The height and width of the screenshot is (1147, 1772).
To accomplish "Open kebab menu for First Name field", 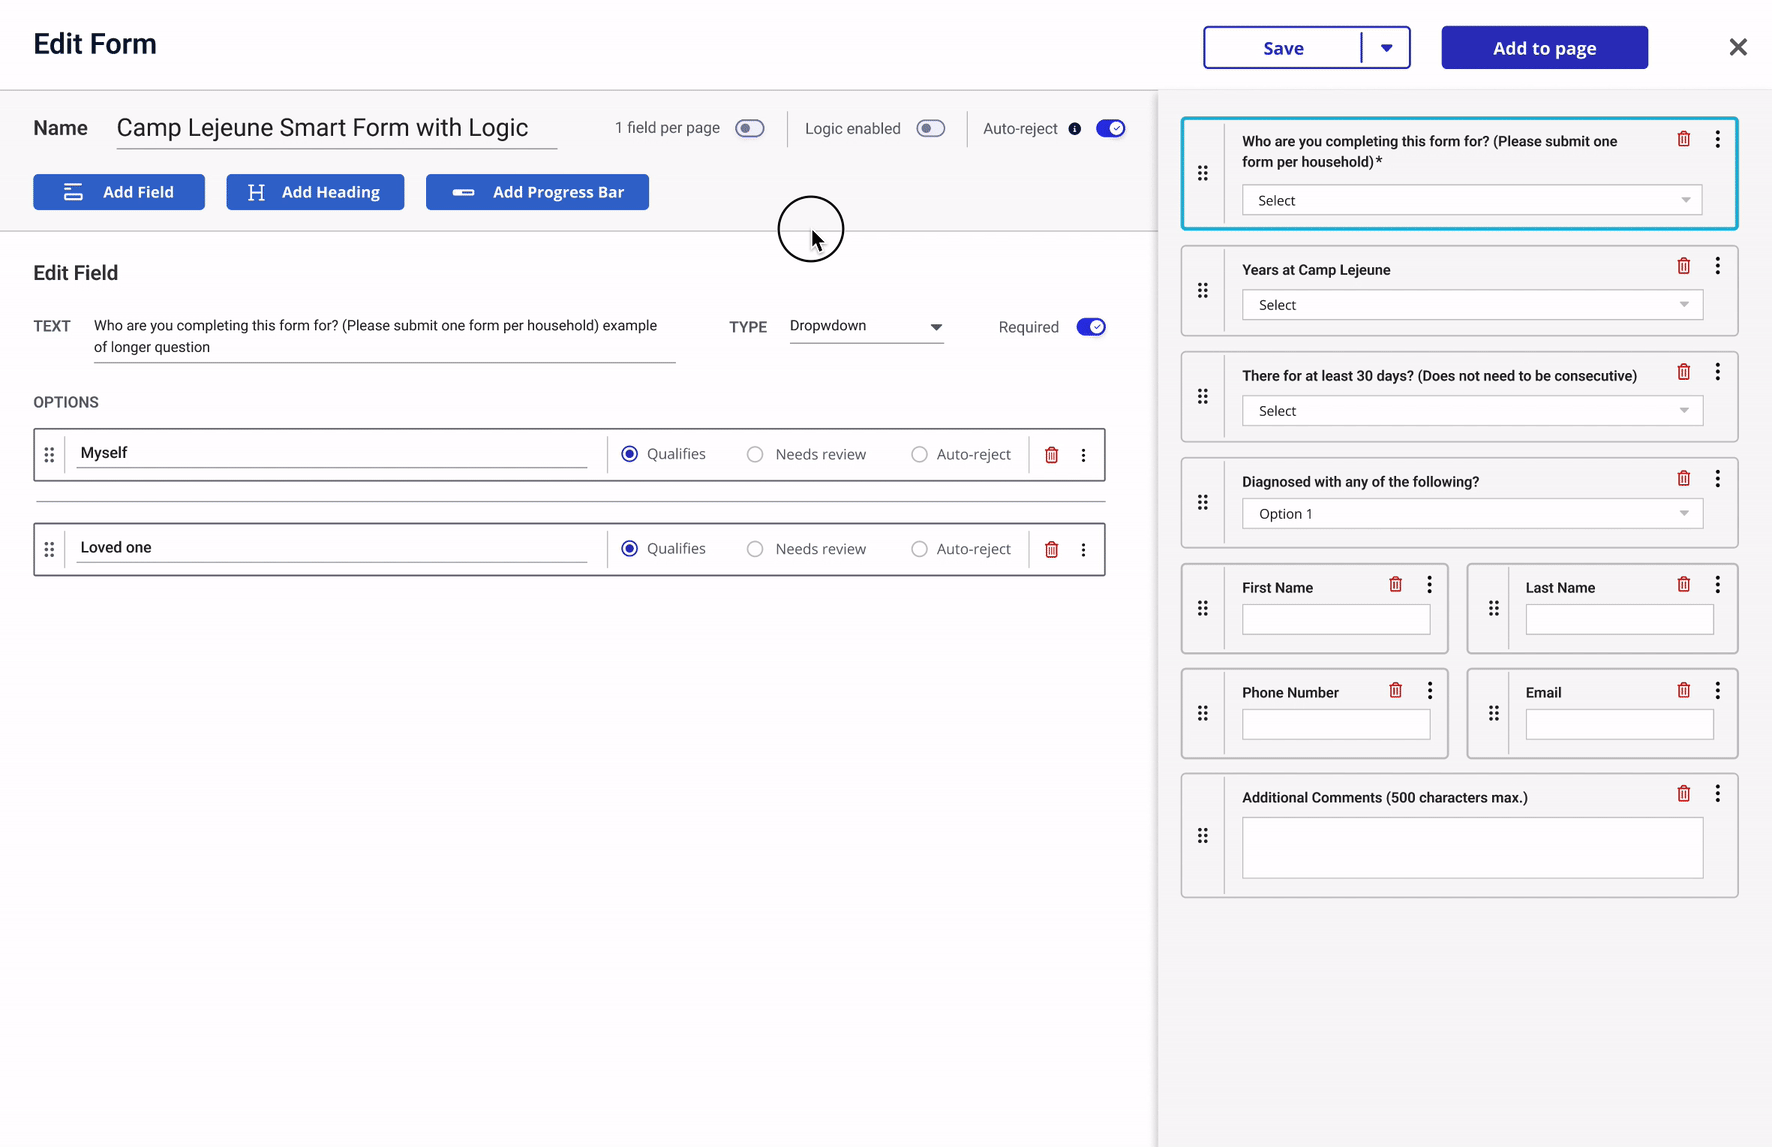I will pos(1430,584).
